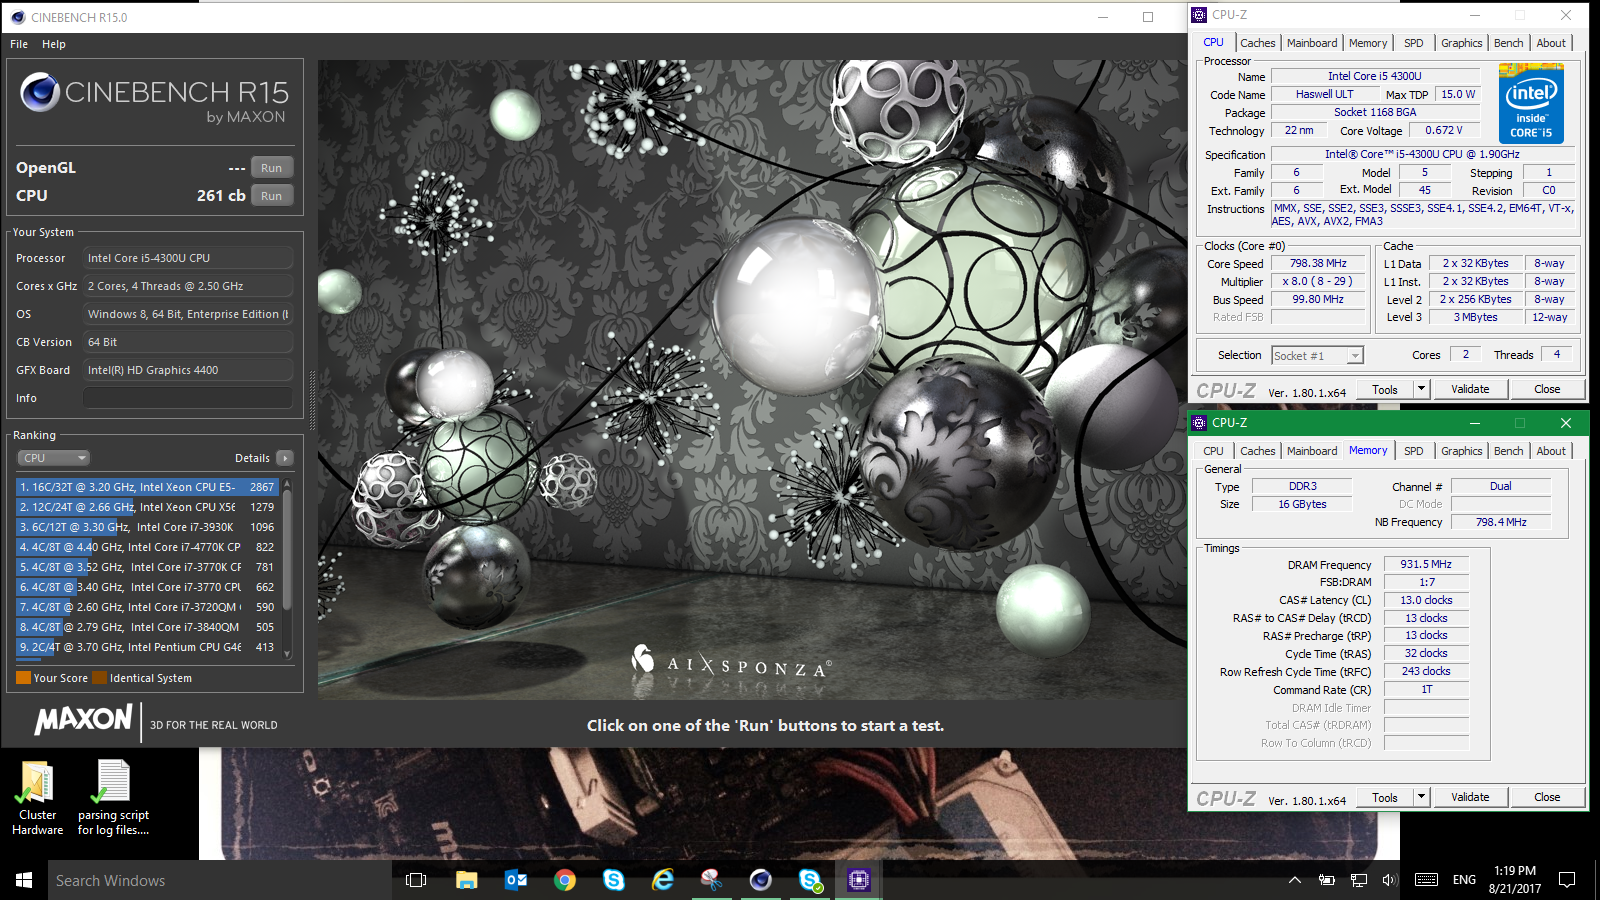The width and height of the screenshot is (1600, 900).
Task: Show hidden system tray icons
Action: pyautogui.click(x=1294, y=880)
